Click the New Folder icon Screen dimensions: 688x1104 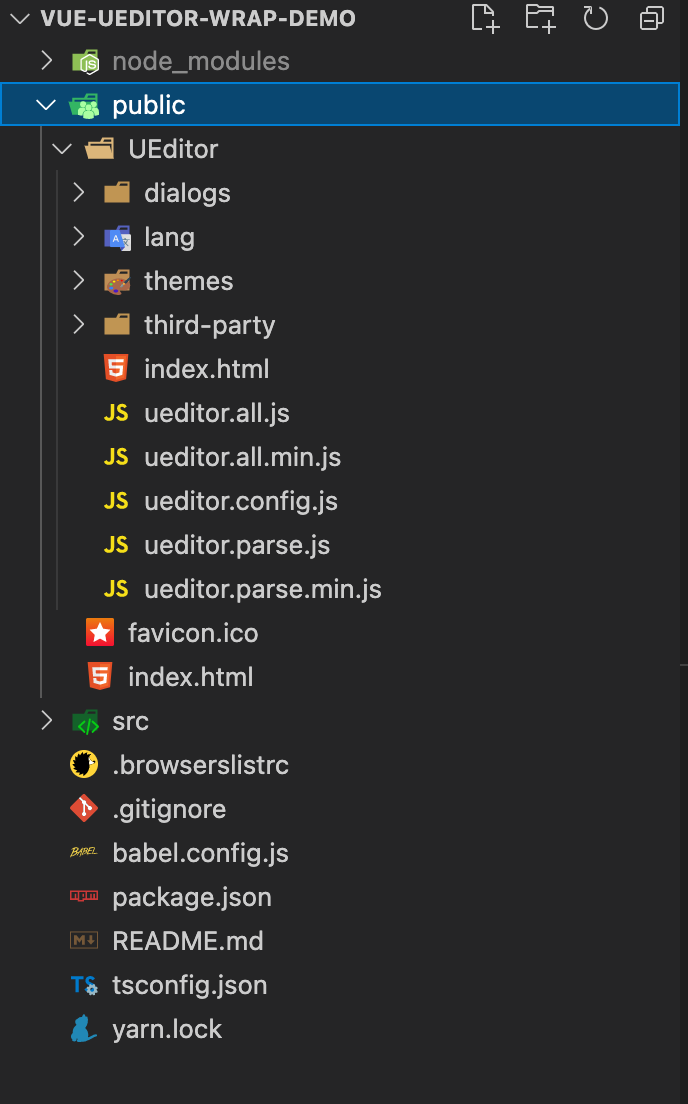click(540, 18)
